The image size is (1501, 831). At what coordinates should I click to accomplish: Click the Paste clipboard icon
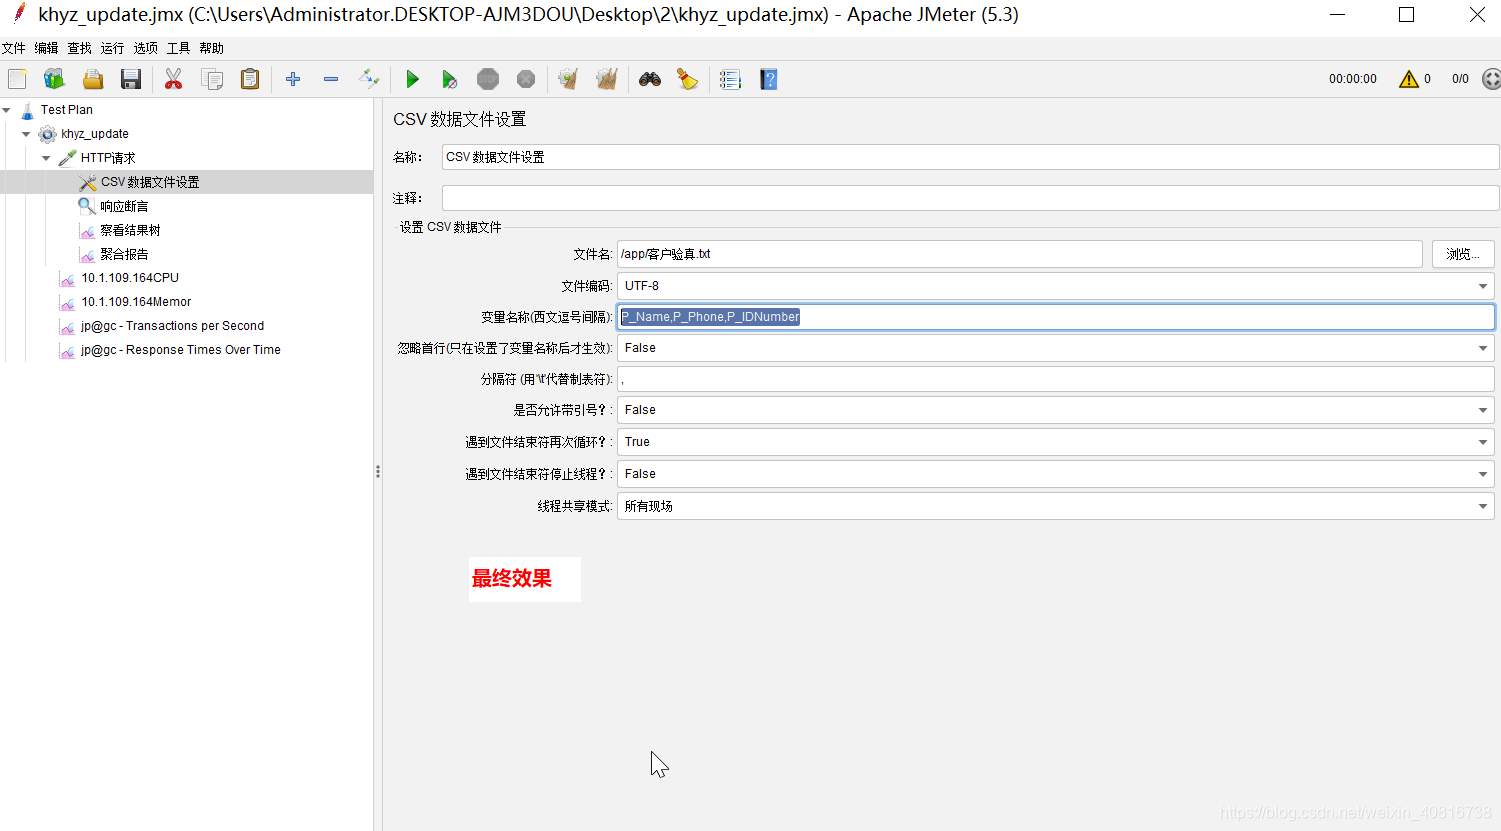250,79
